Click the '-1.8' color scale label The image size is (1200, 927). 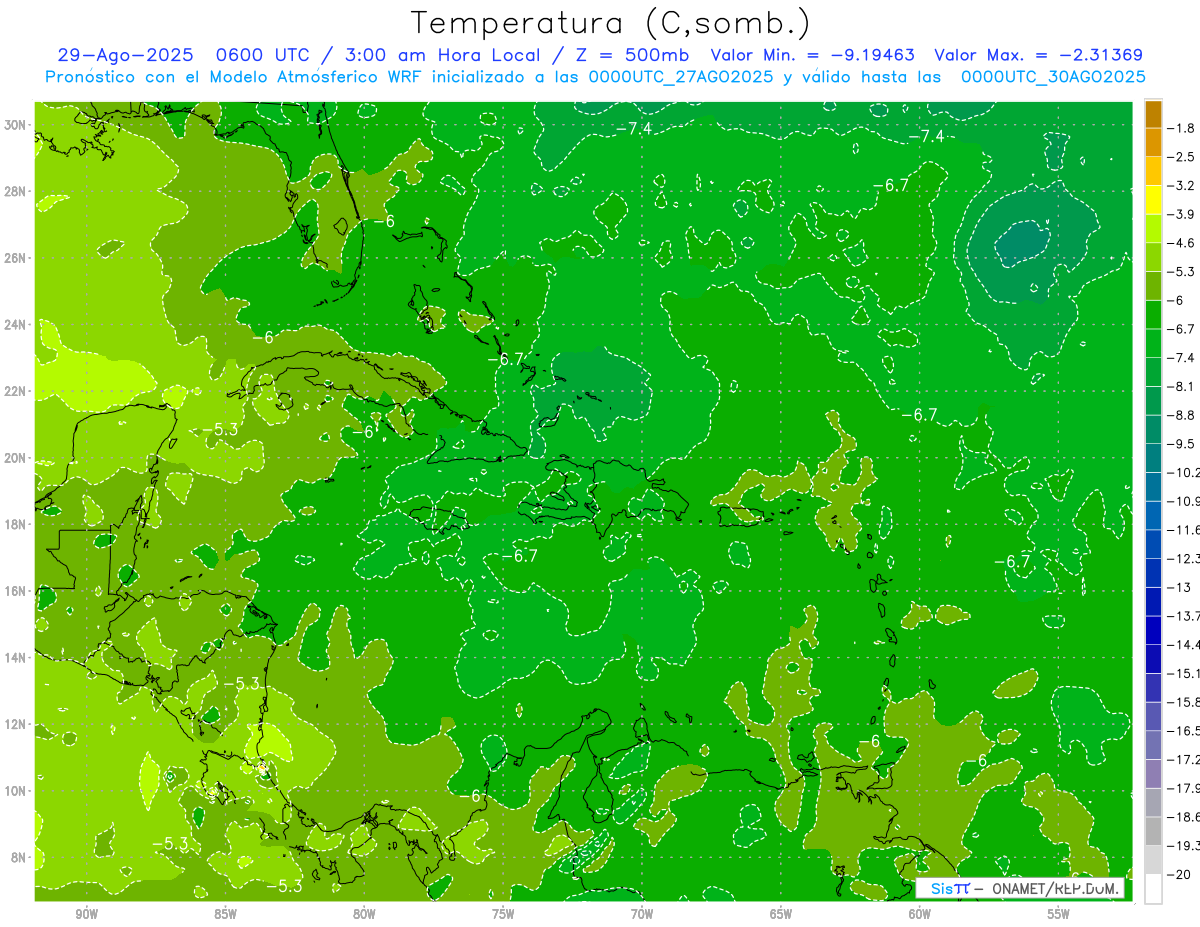click(1182, 128)
